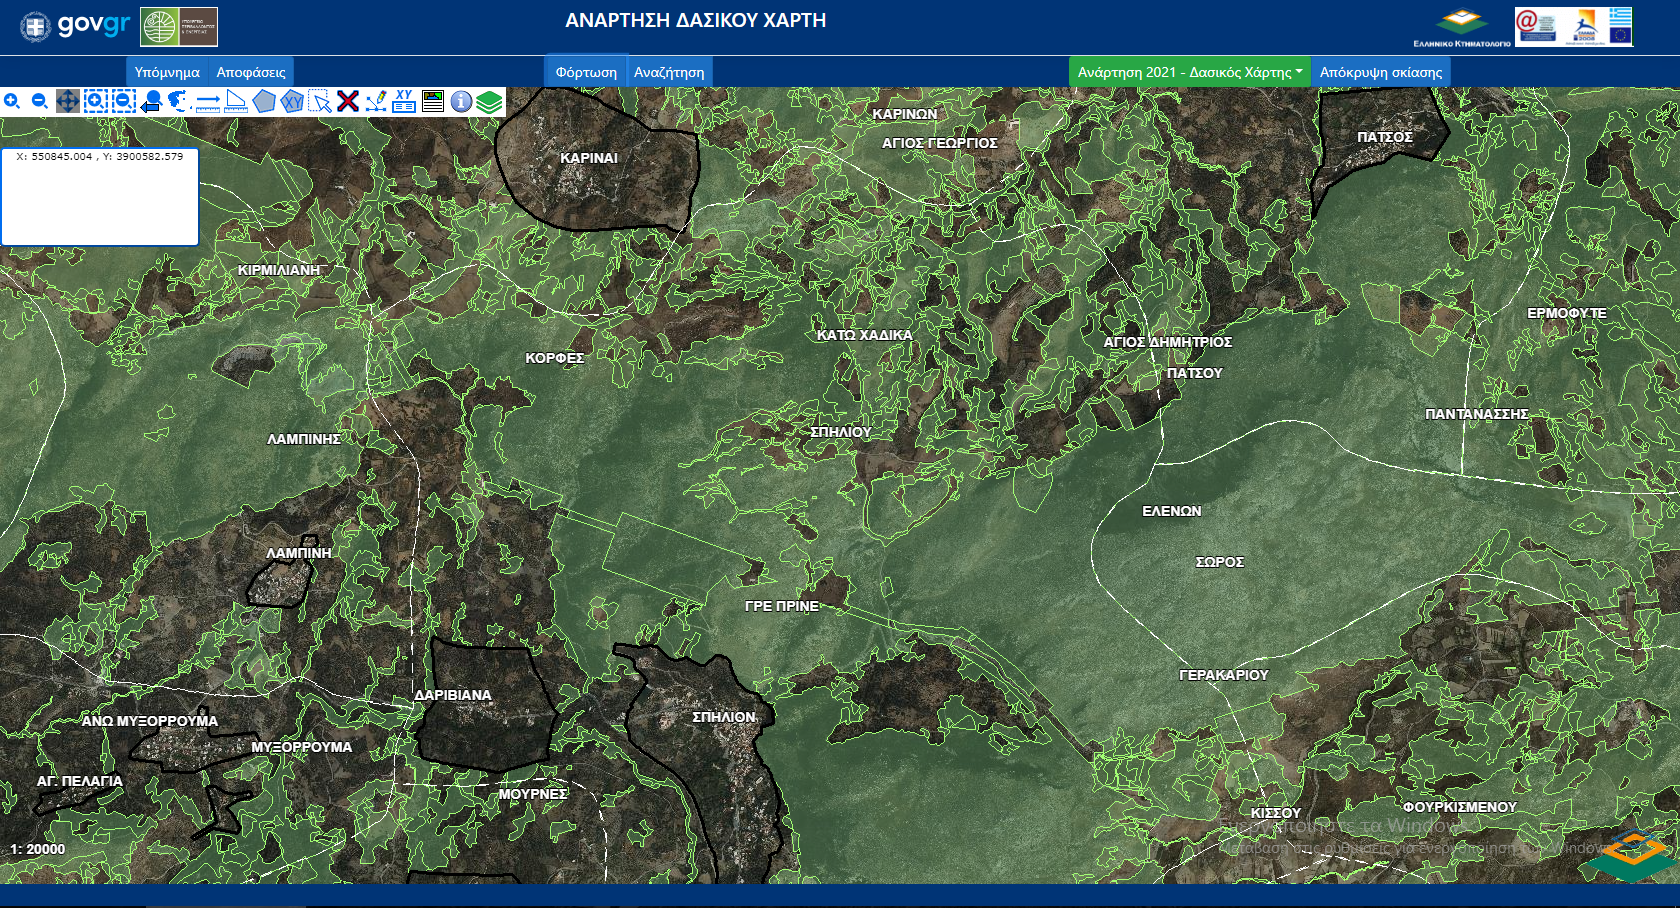Click the previous view magnifier icon
The image size is (1680, 908).
pos(151,101)
